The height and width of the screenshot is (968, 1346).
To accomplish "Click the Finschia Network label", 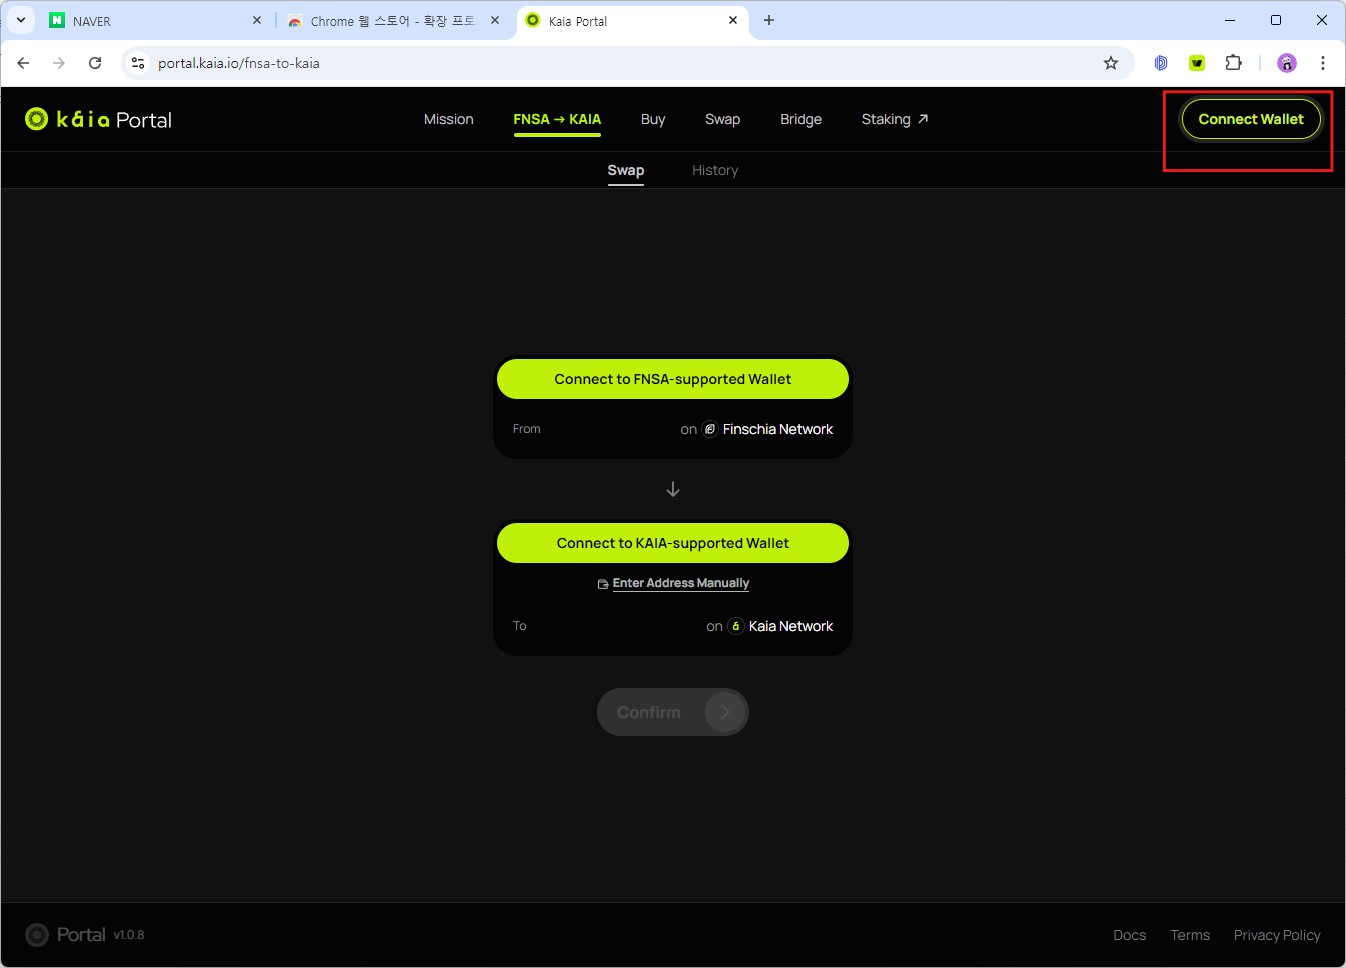I will (778, 429).
